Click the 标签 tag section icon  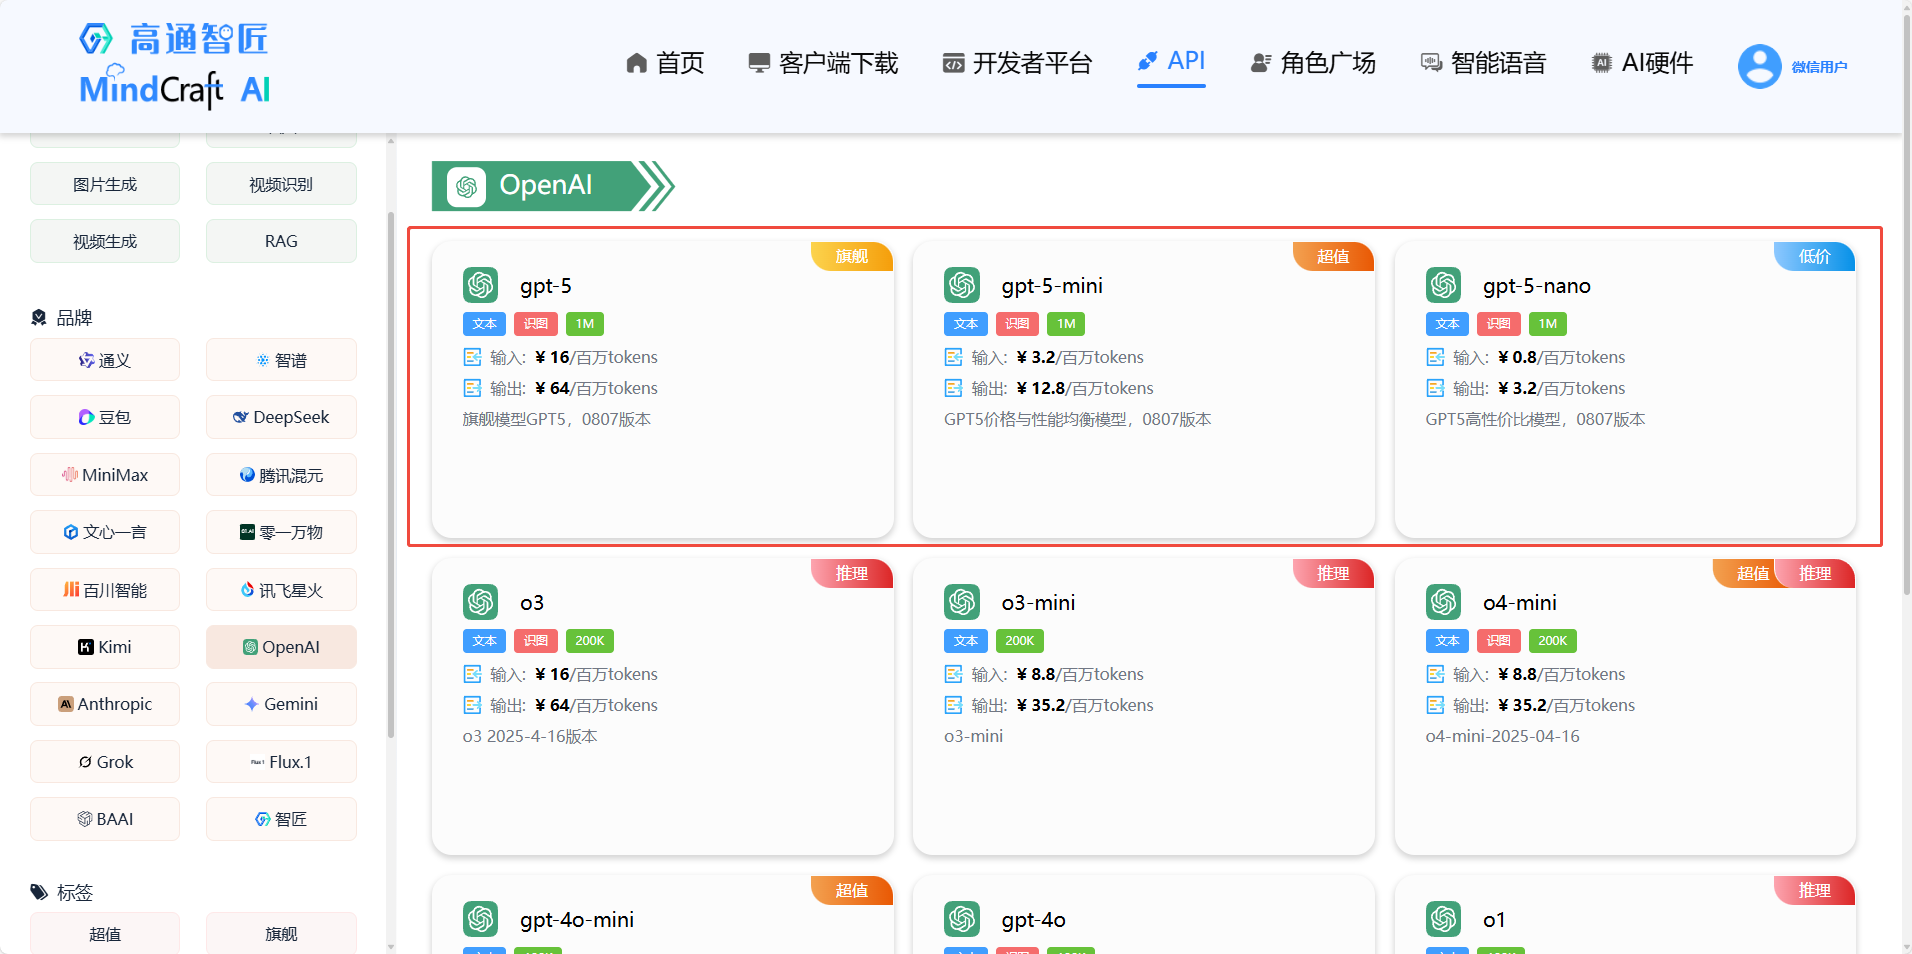click(39, 892)
